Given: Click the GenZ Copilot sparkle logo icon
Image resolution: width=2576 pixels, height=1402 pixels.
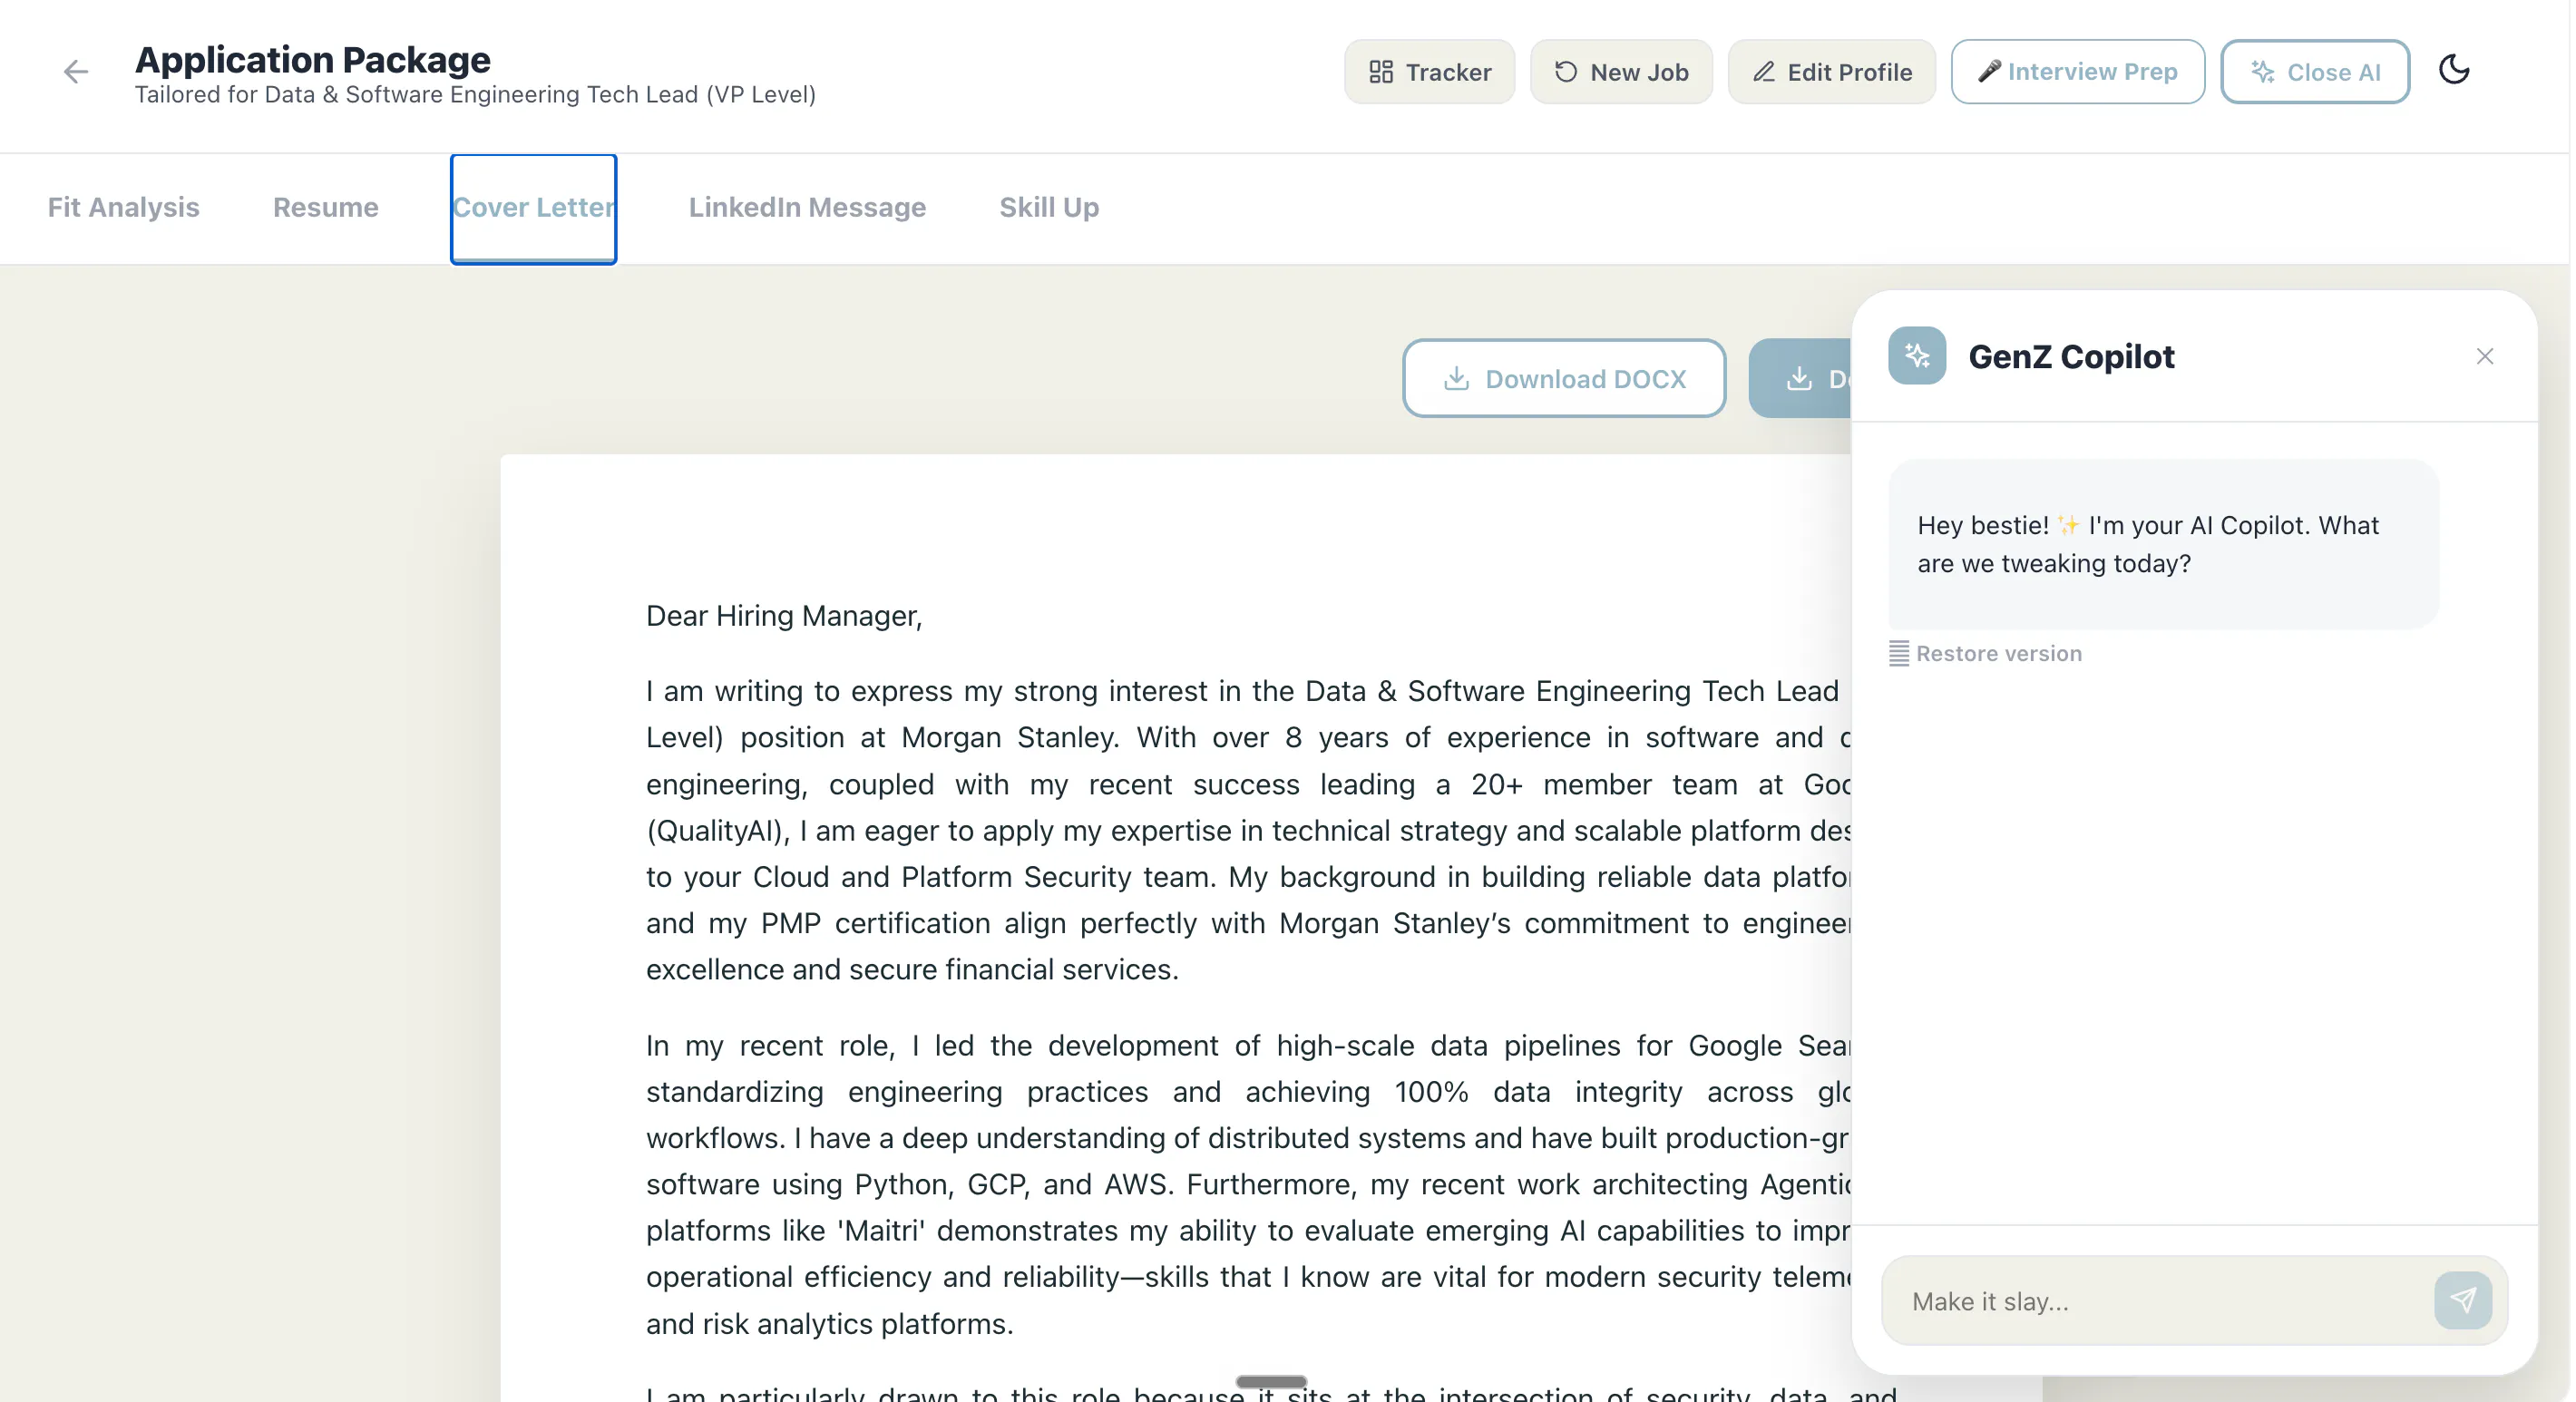Looking at the screenshot, I should pos(1917,356).
